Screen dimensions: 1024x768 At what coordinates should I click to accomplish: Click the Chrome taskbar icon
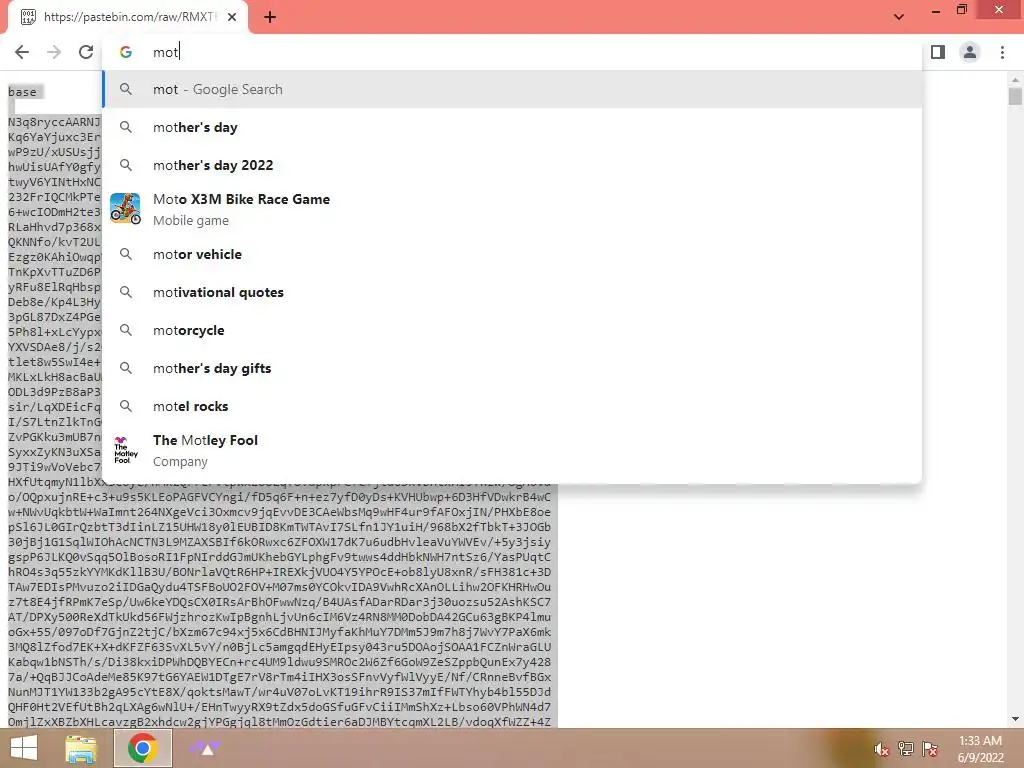click(x=143, y=748)
